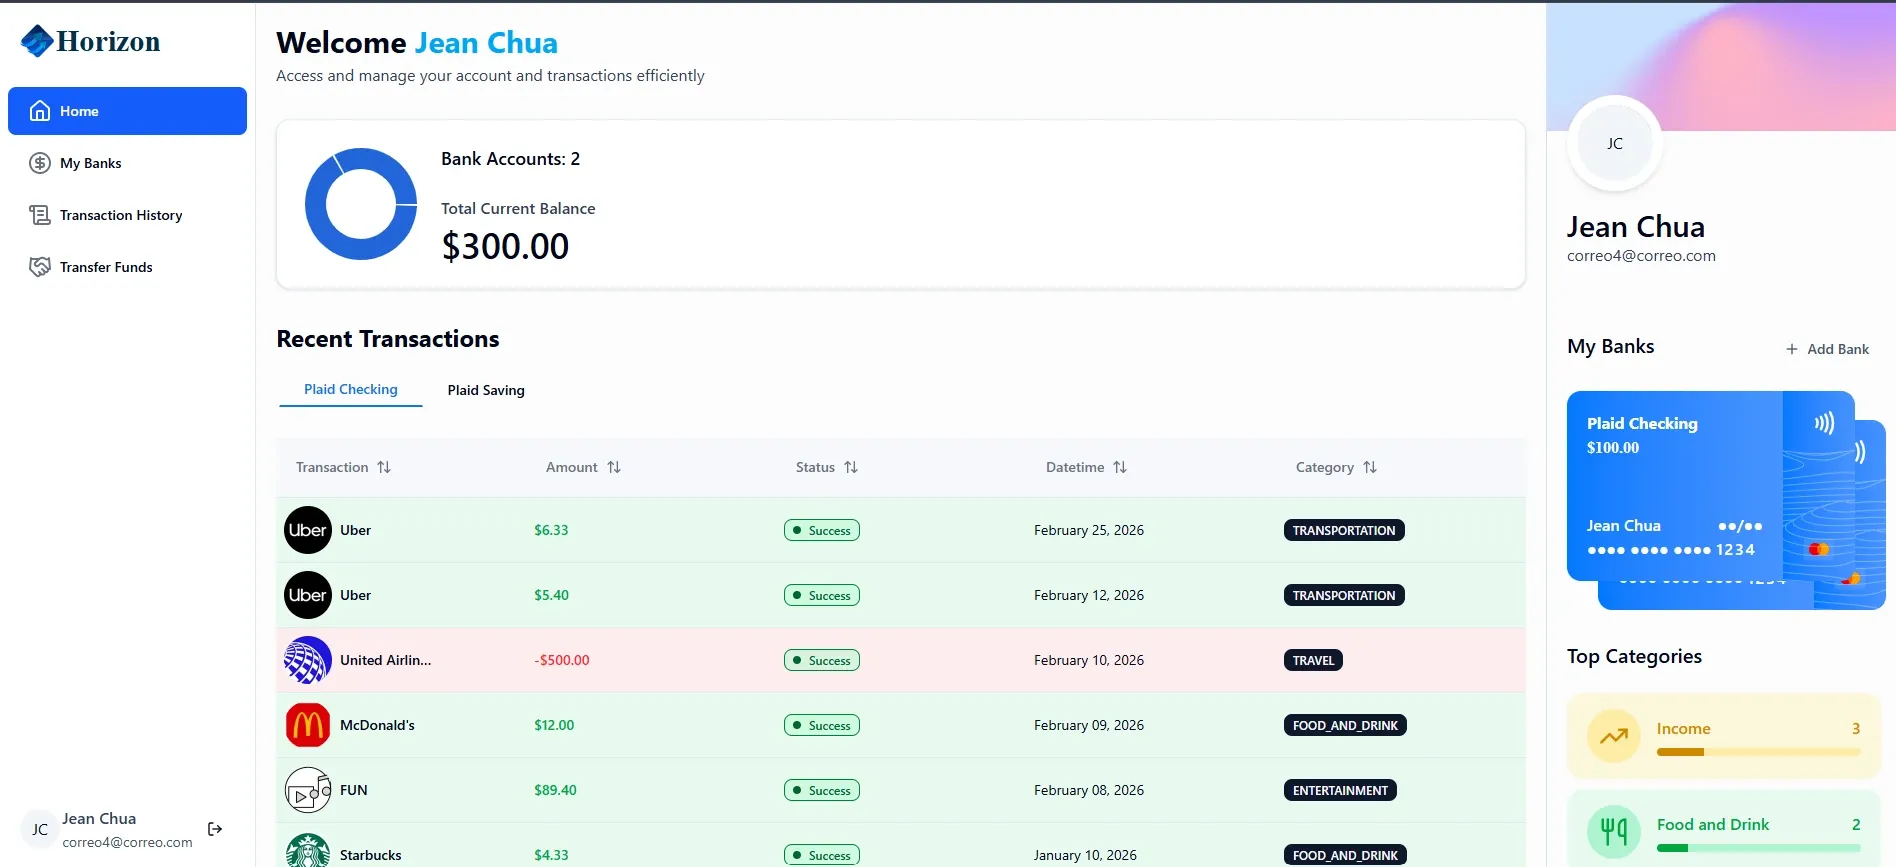The image size is (1896, 867).
Task: Select Home in the sidebar
Action: [127, 111]
